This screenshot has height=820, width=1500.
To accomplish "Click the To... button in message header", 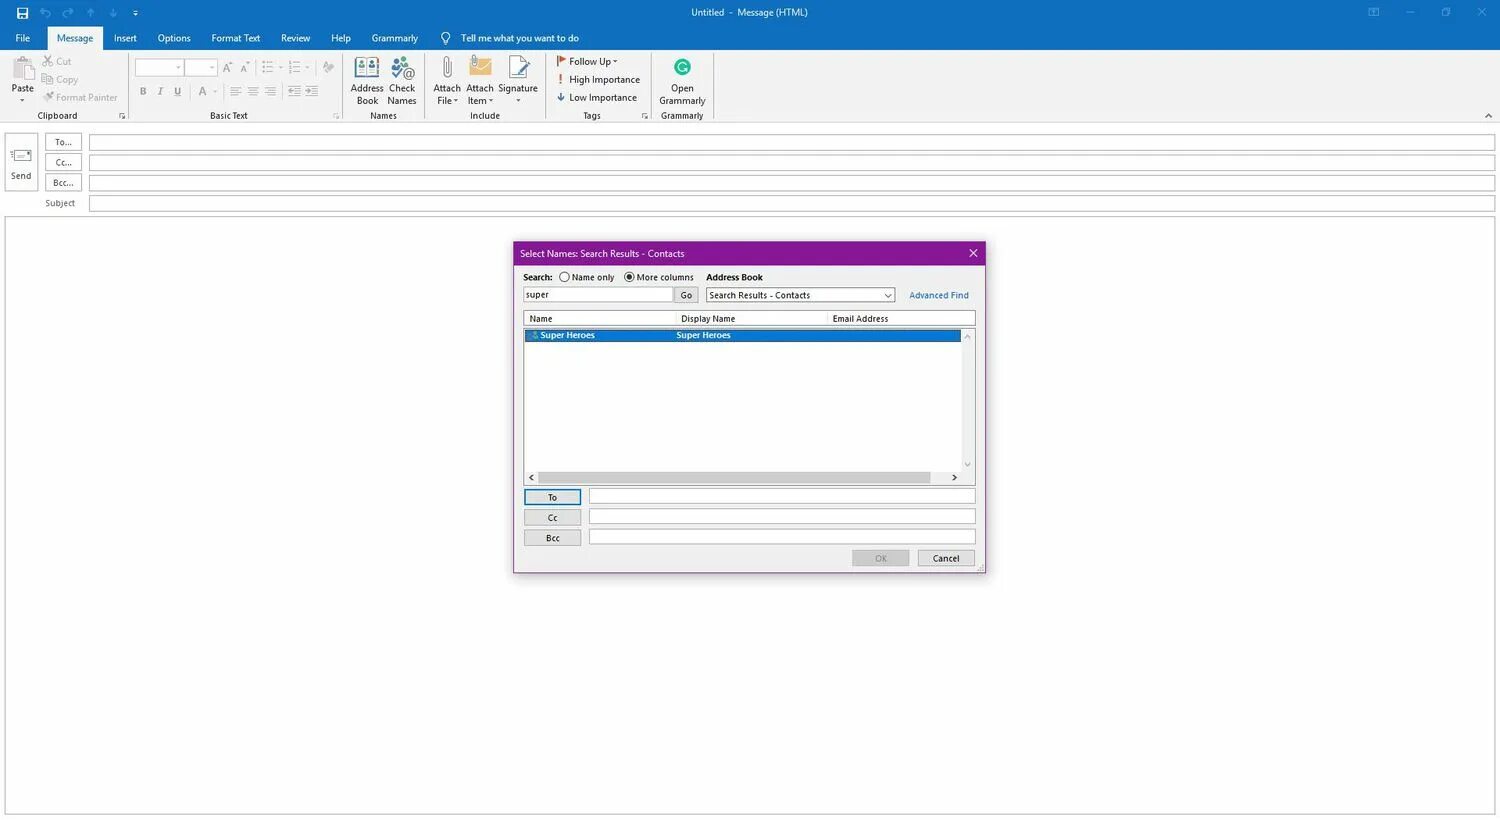I will 63,142.
